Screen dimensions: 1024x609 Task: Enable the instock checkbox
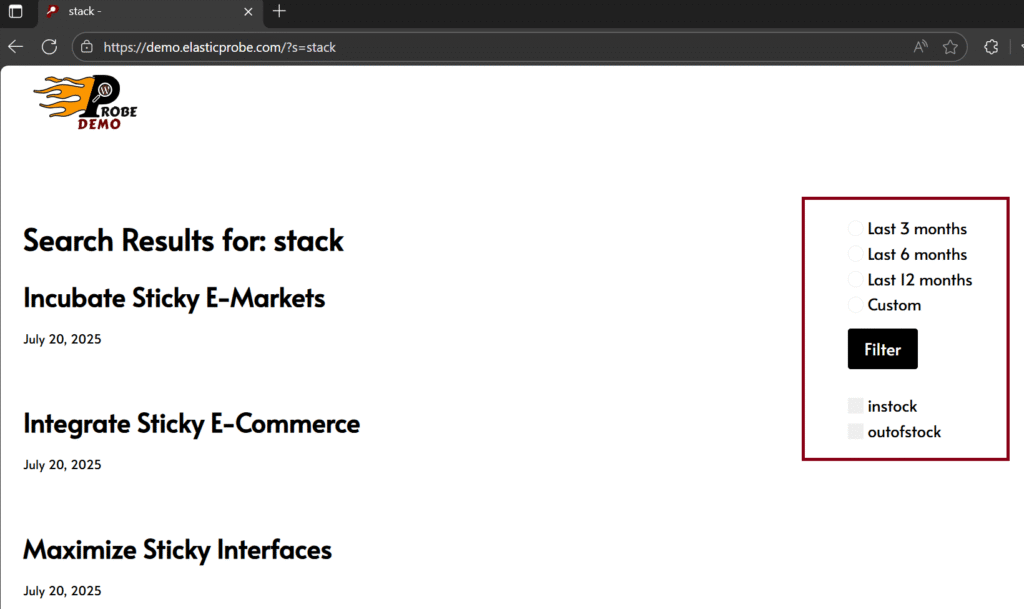click(856, 406)
